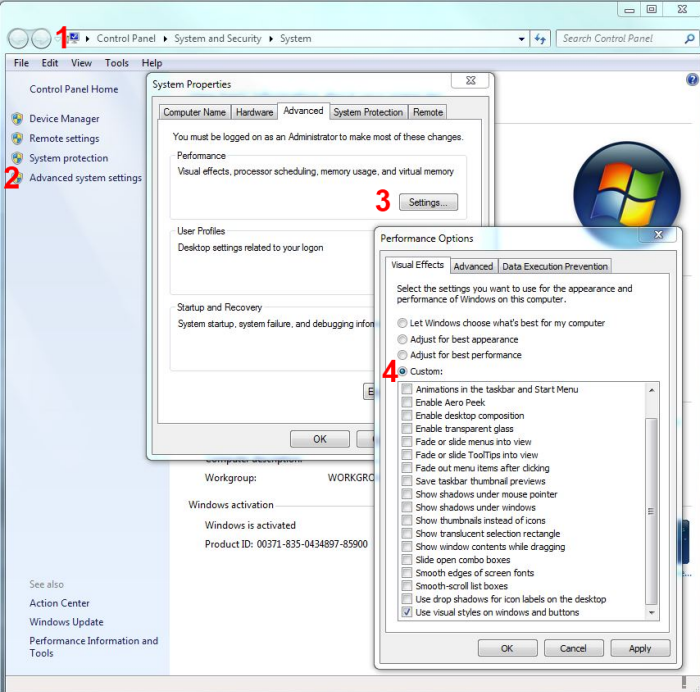Click the shield icon next to Device Manager
Viewport: 700px width, 692px height.
point(17,119)
